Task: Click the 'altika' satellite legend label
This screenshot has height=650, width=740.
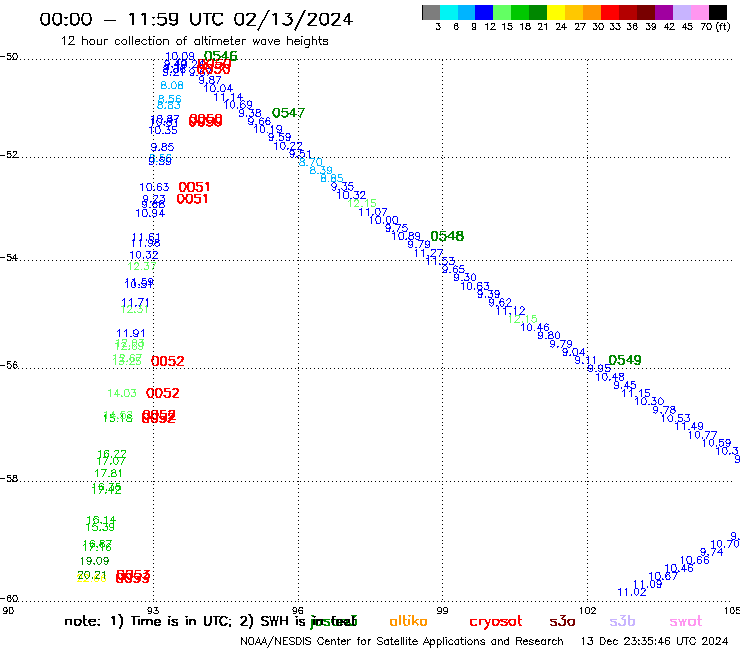Action: click(408, 621)
